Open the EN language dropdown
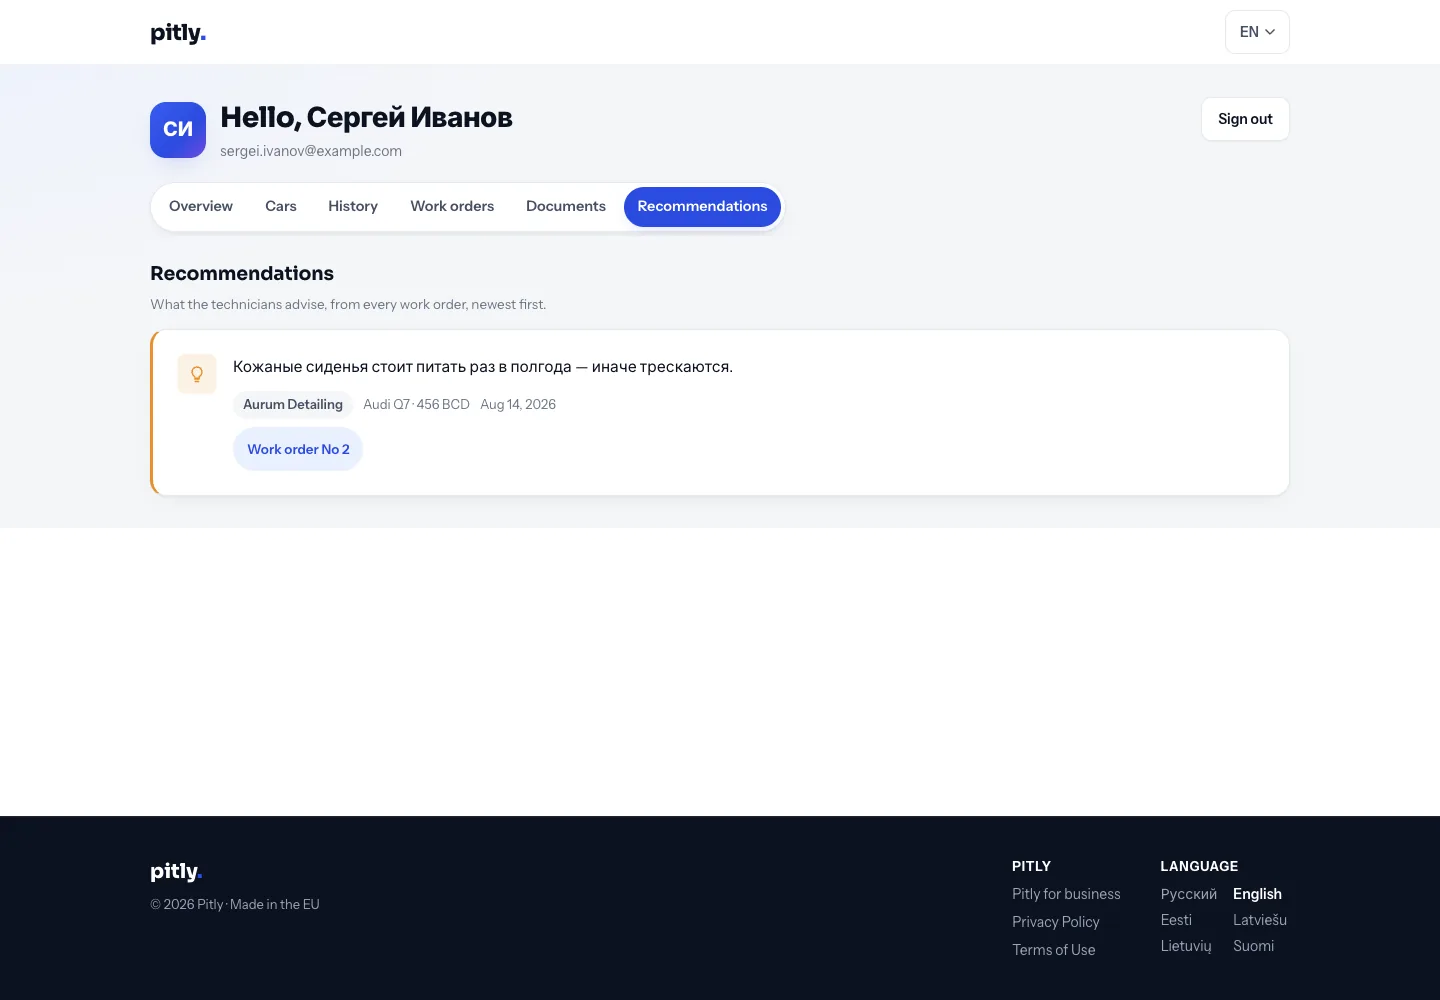Screen dimensions: 1440x1000 [1257, 32]
